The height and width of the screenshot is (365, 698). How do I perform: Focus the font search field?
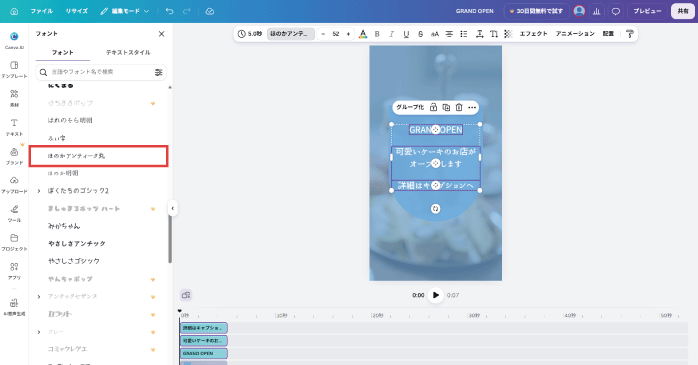(x=101, y=72)
